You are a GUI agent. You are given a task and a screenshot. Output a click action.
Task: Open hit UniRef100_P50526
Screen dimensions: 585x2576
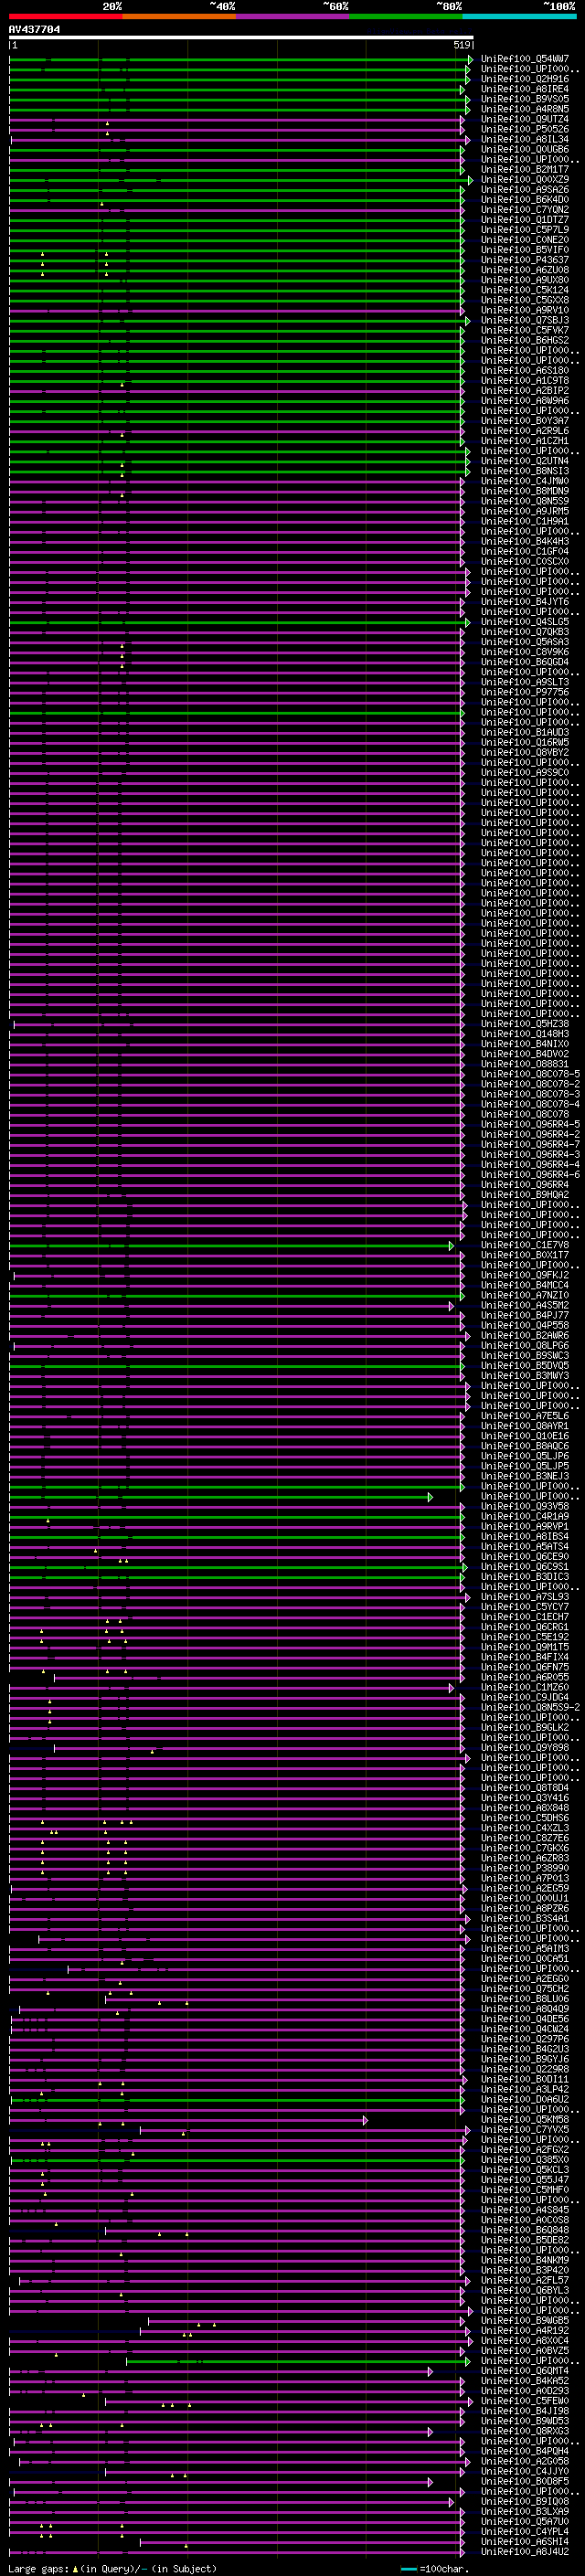point(524,129)
